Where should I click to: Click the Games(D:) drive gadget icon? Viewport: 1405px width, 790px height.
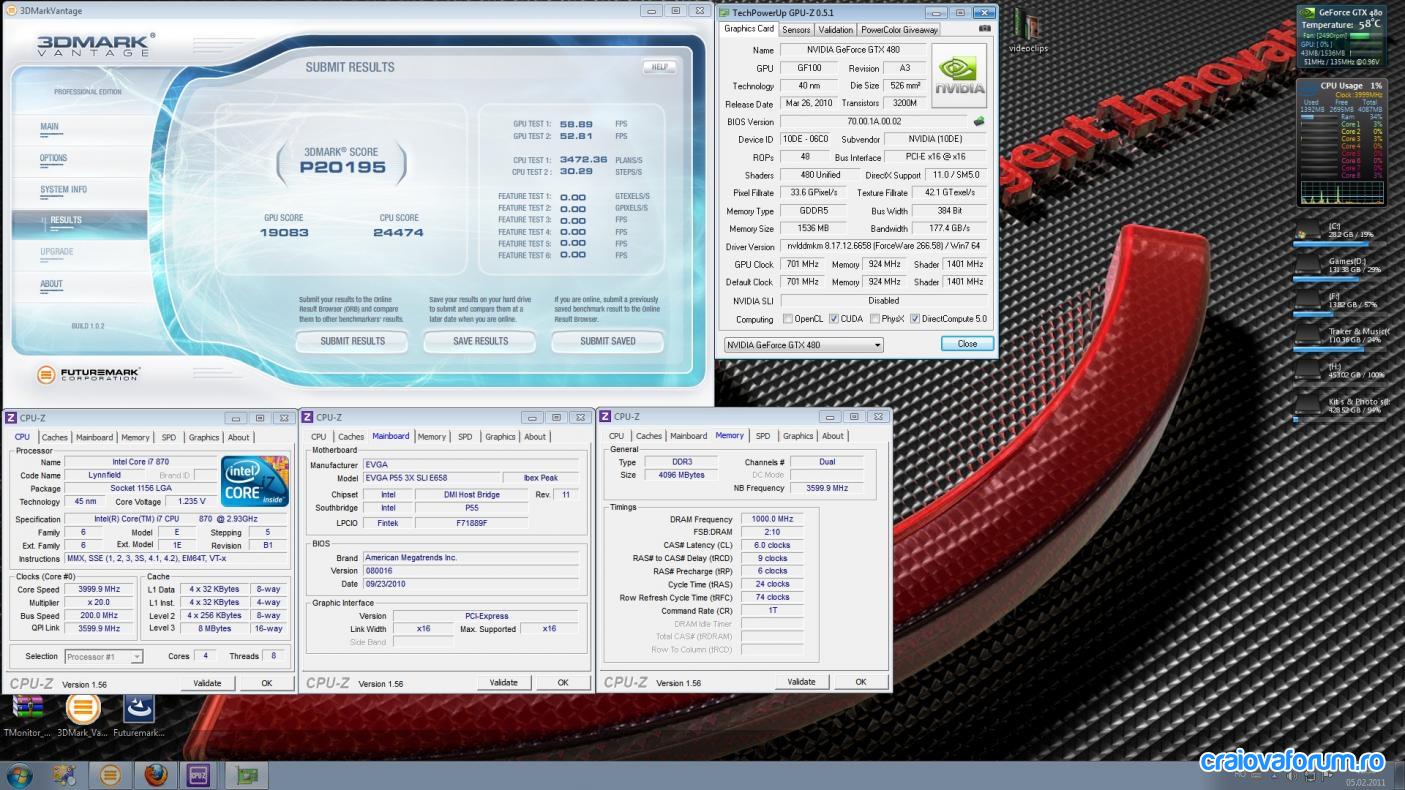coord(1309,265)
